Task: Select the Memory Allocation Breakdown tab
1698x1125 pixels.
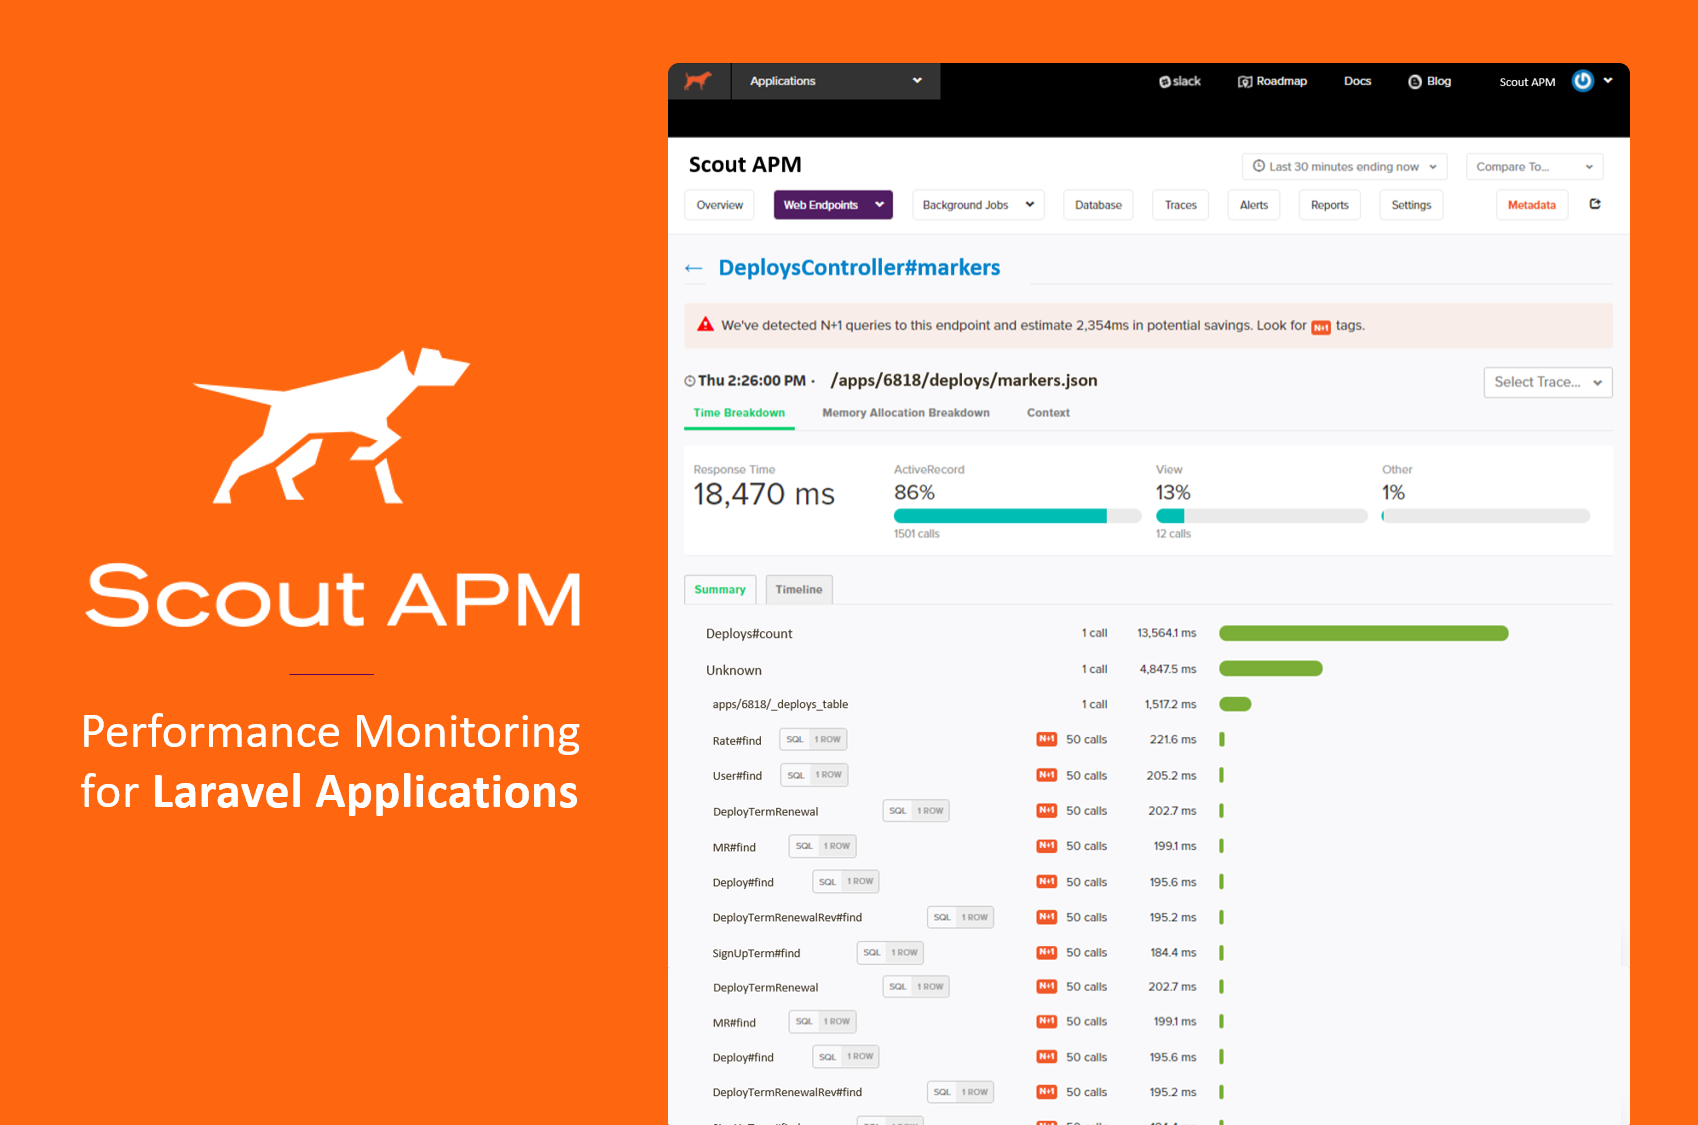Action: coord(906,413)
